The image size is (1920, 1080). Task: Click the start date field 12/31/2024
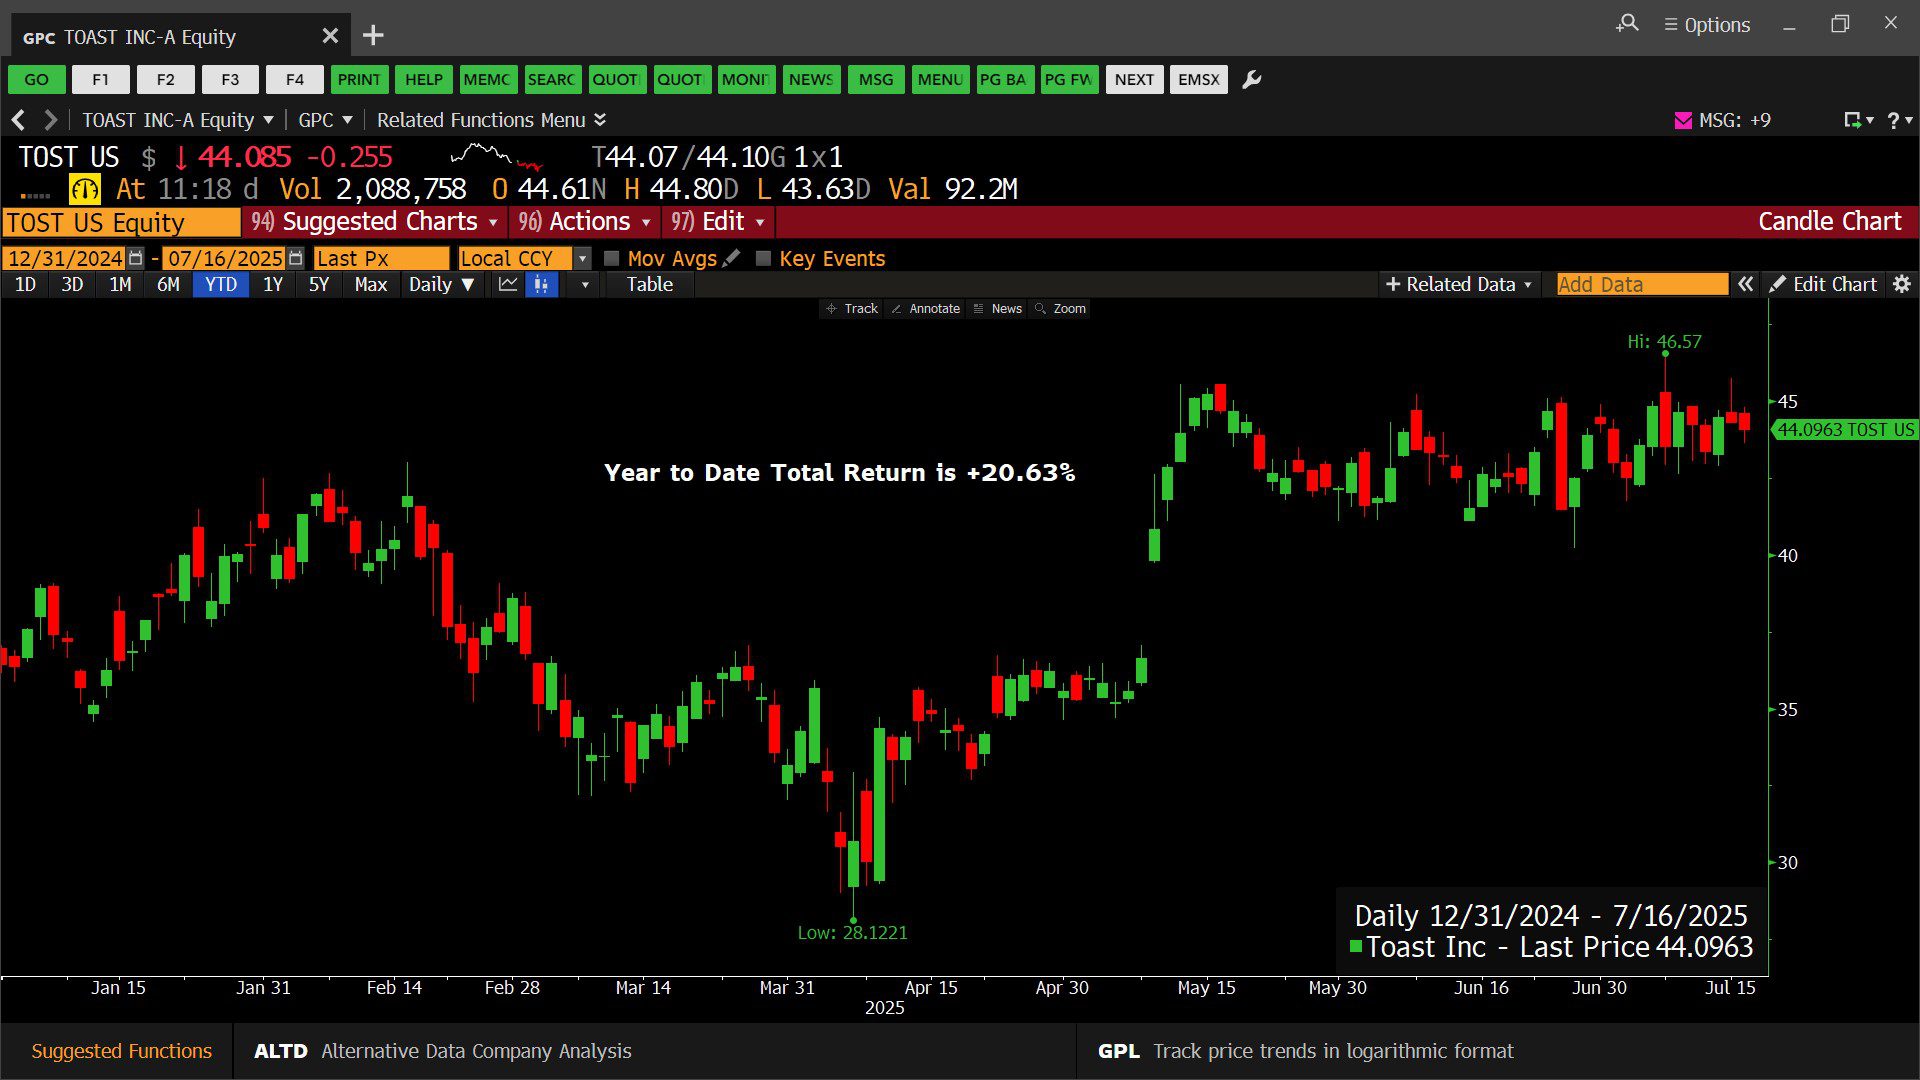click(x=65, y=258)
